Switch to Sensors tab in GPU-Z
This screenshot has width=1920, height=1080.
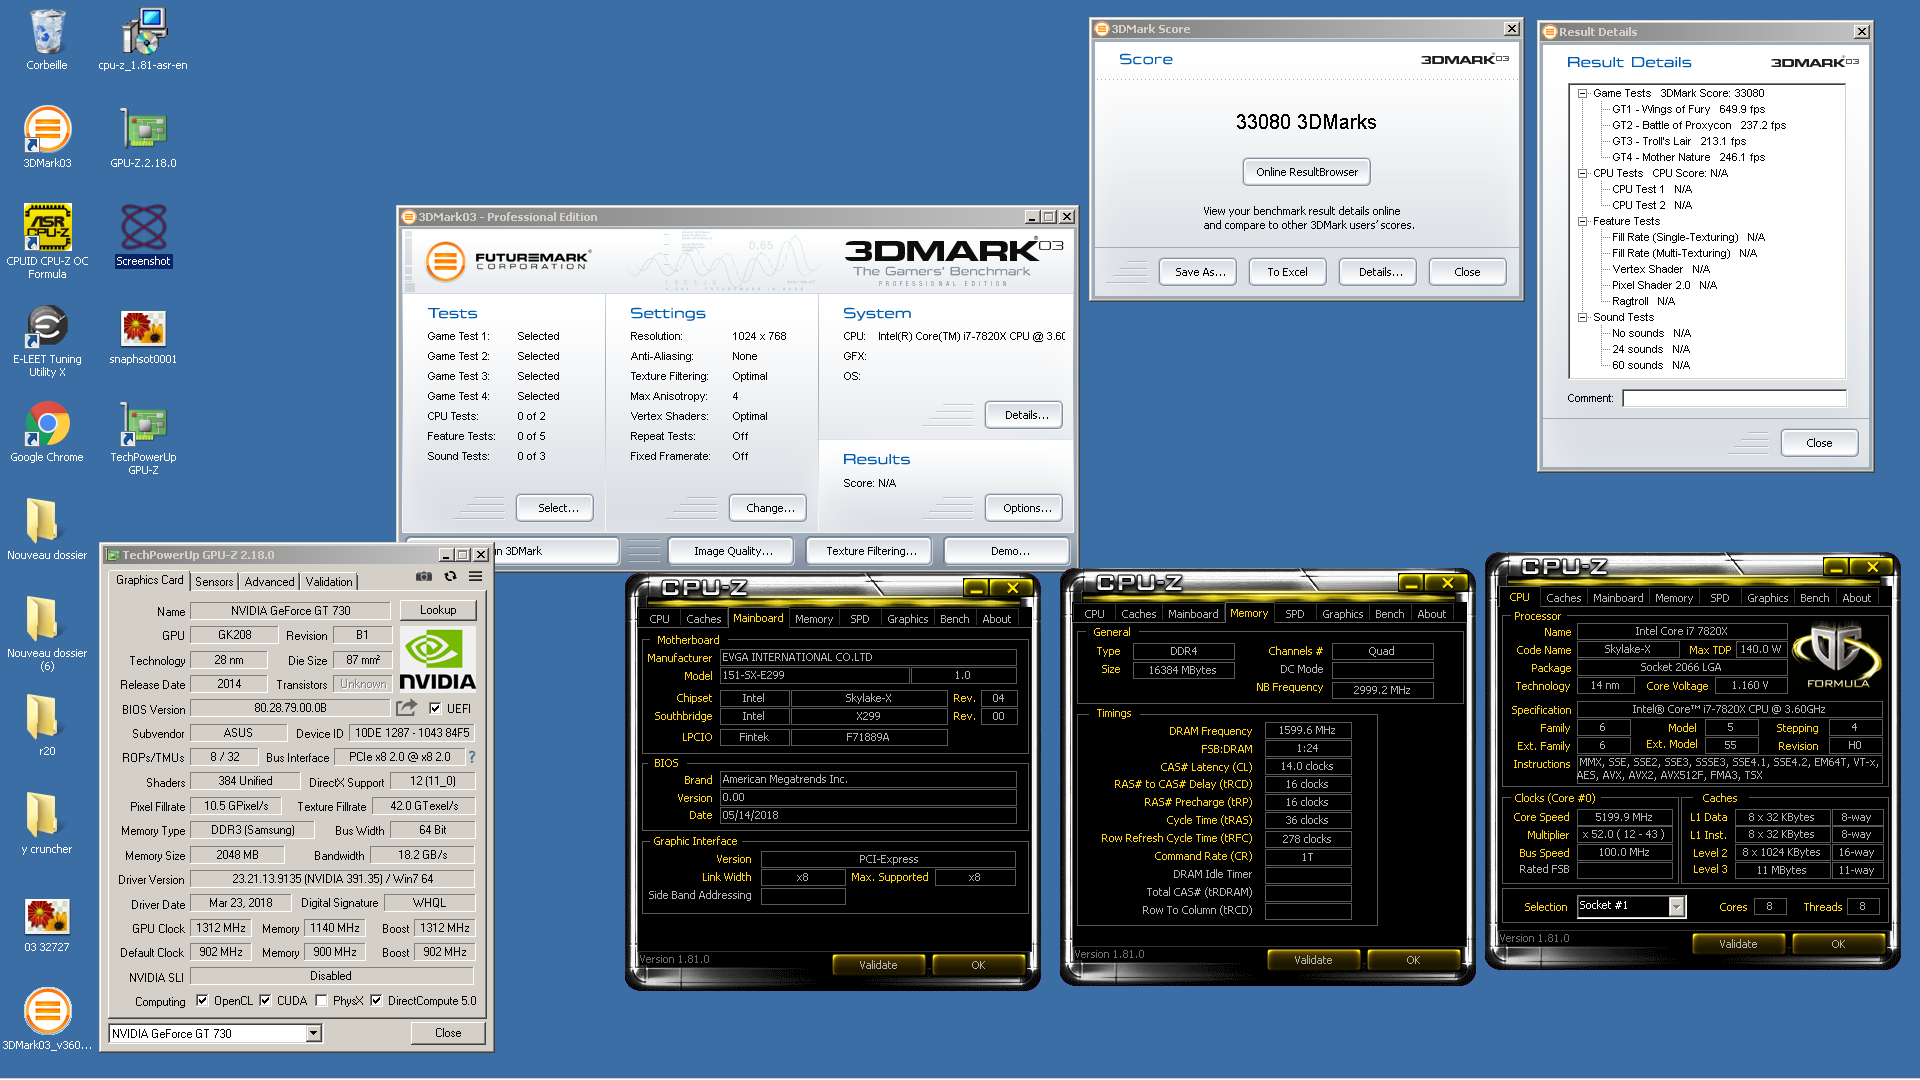click(x=214, y=581)
